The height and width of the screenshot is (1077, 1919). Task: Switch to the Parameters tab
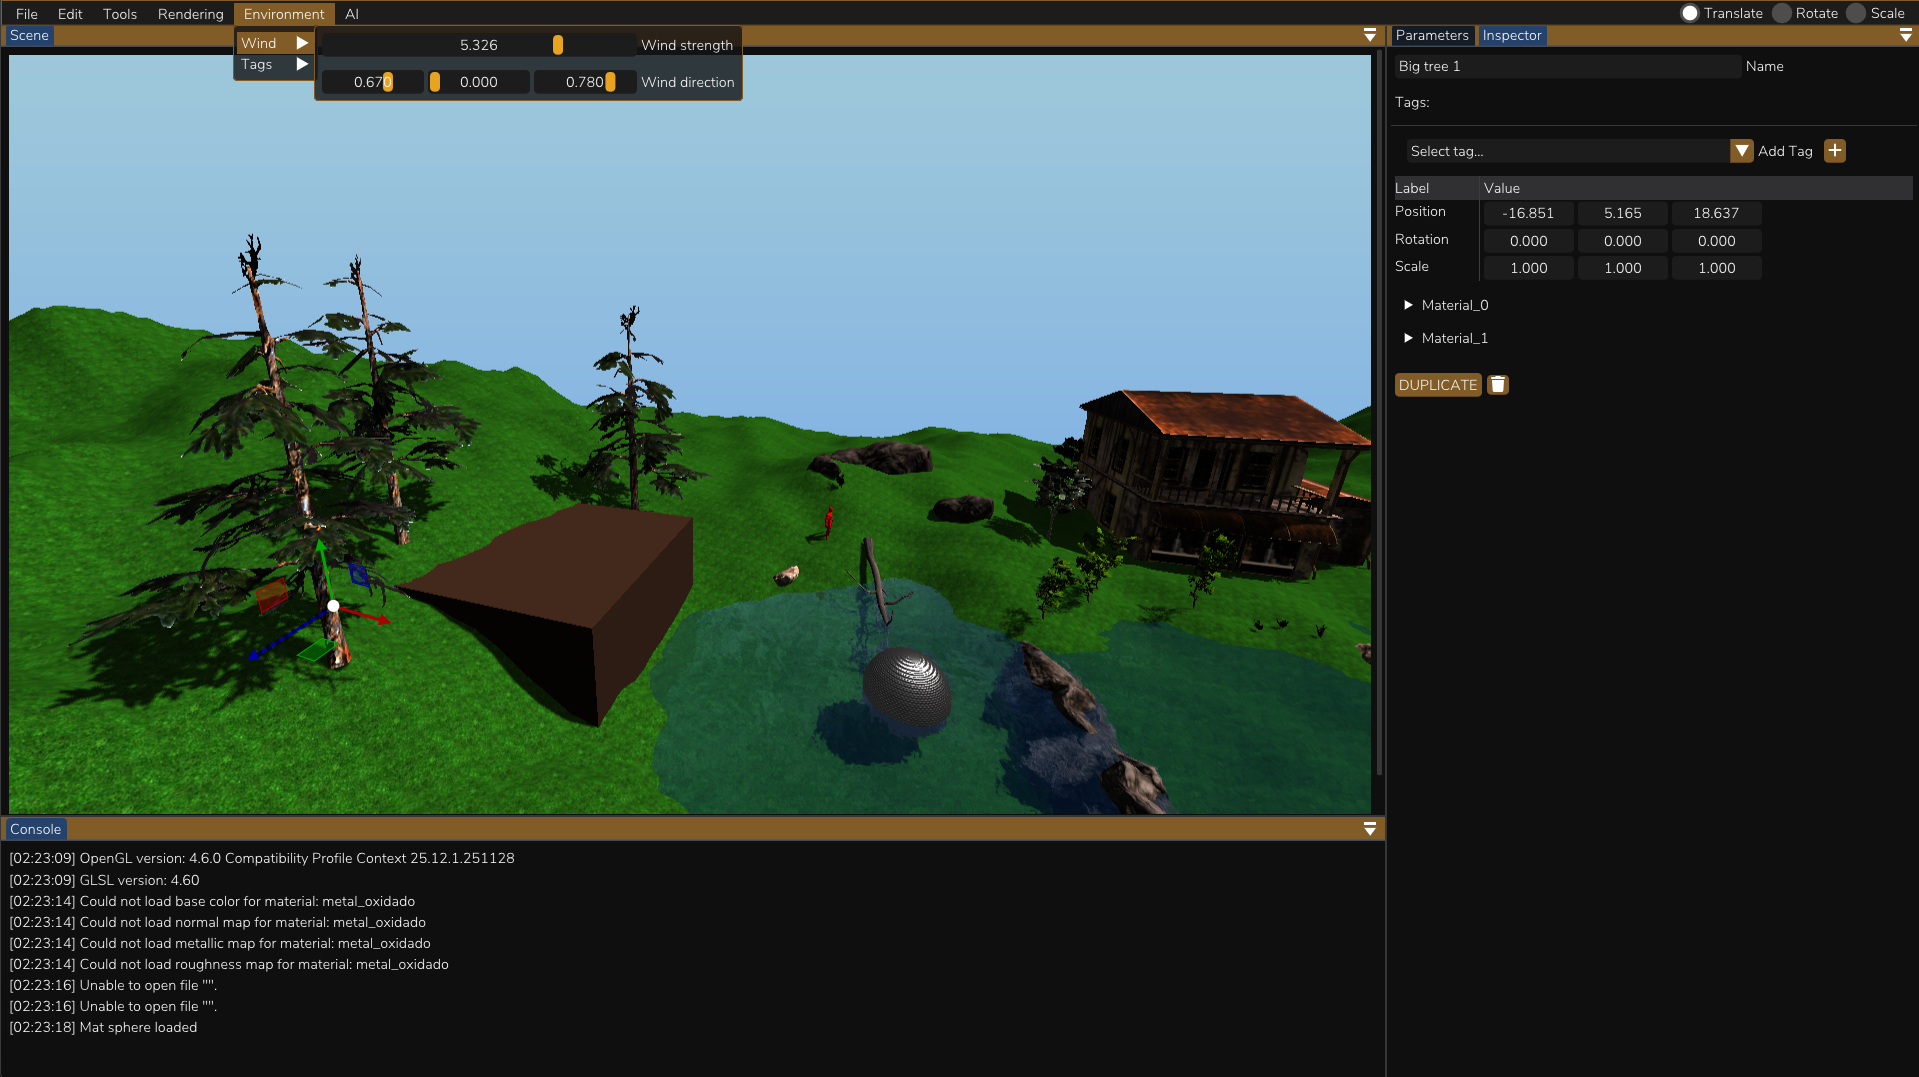tap(1431, 35)
